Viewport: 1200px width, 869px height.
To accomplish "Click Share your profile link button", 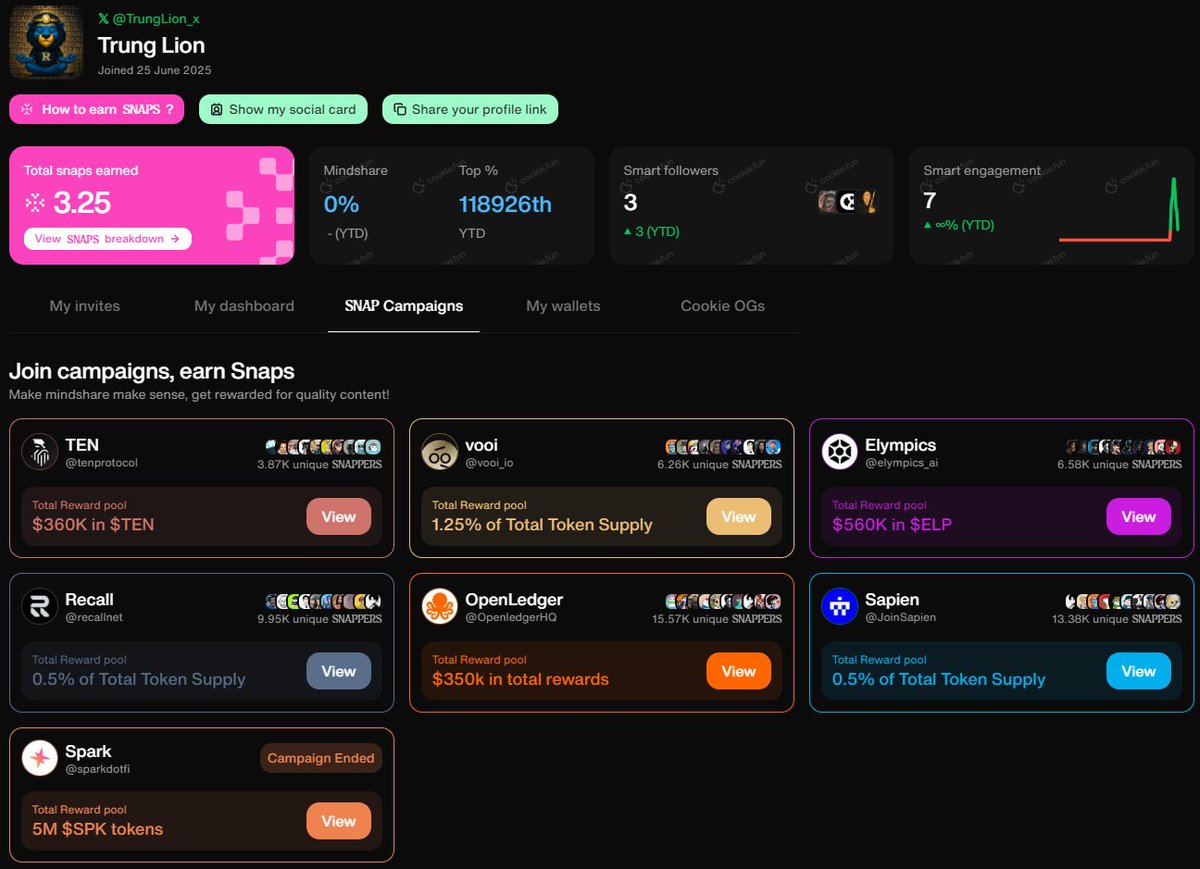I will [470, 109].
